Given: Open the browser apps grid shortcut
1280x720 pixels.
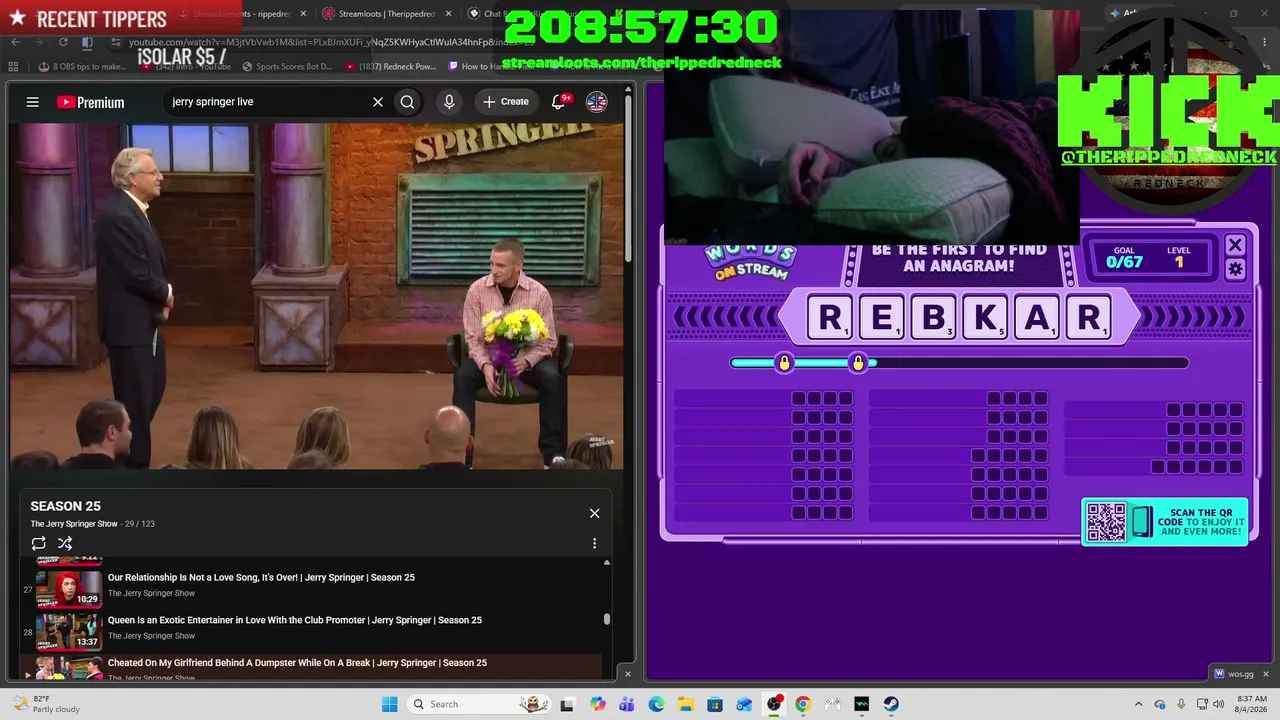Looking at the screenshot, I should [14, 67].
